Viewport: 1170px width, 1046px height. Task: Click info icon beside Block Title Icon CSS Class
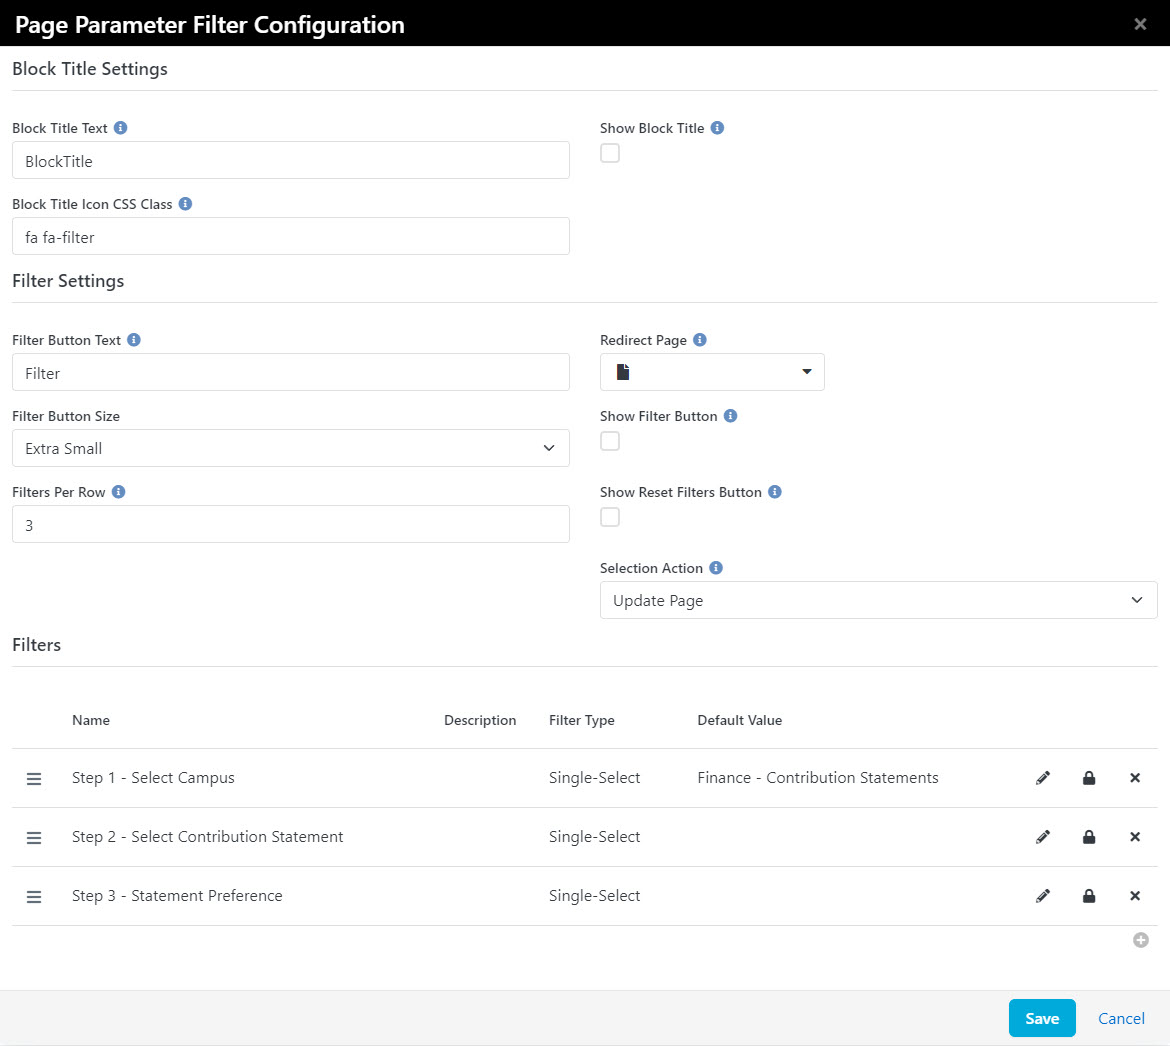pos(185,204)
